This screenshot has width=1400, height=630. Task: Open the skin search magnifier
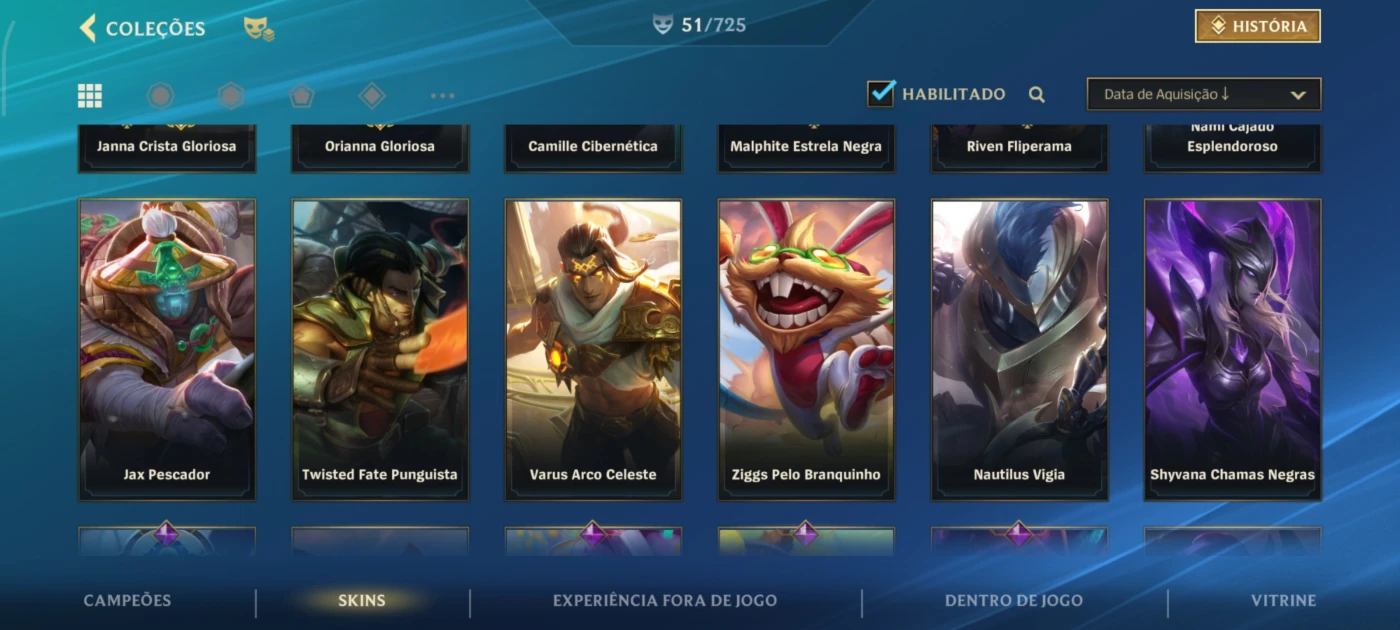[x=1037, y=95]
